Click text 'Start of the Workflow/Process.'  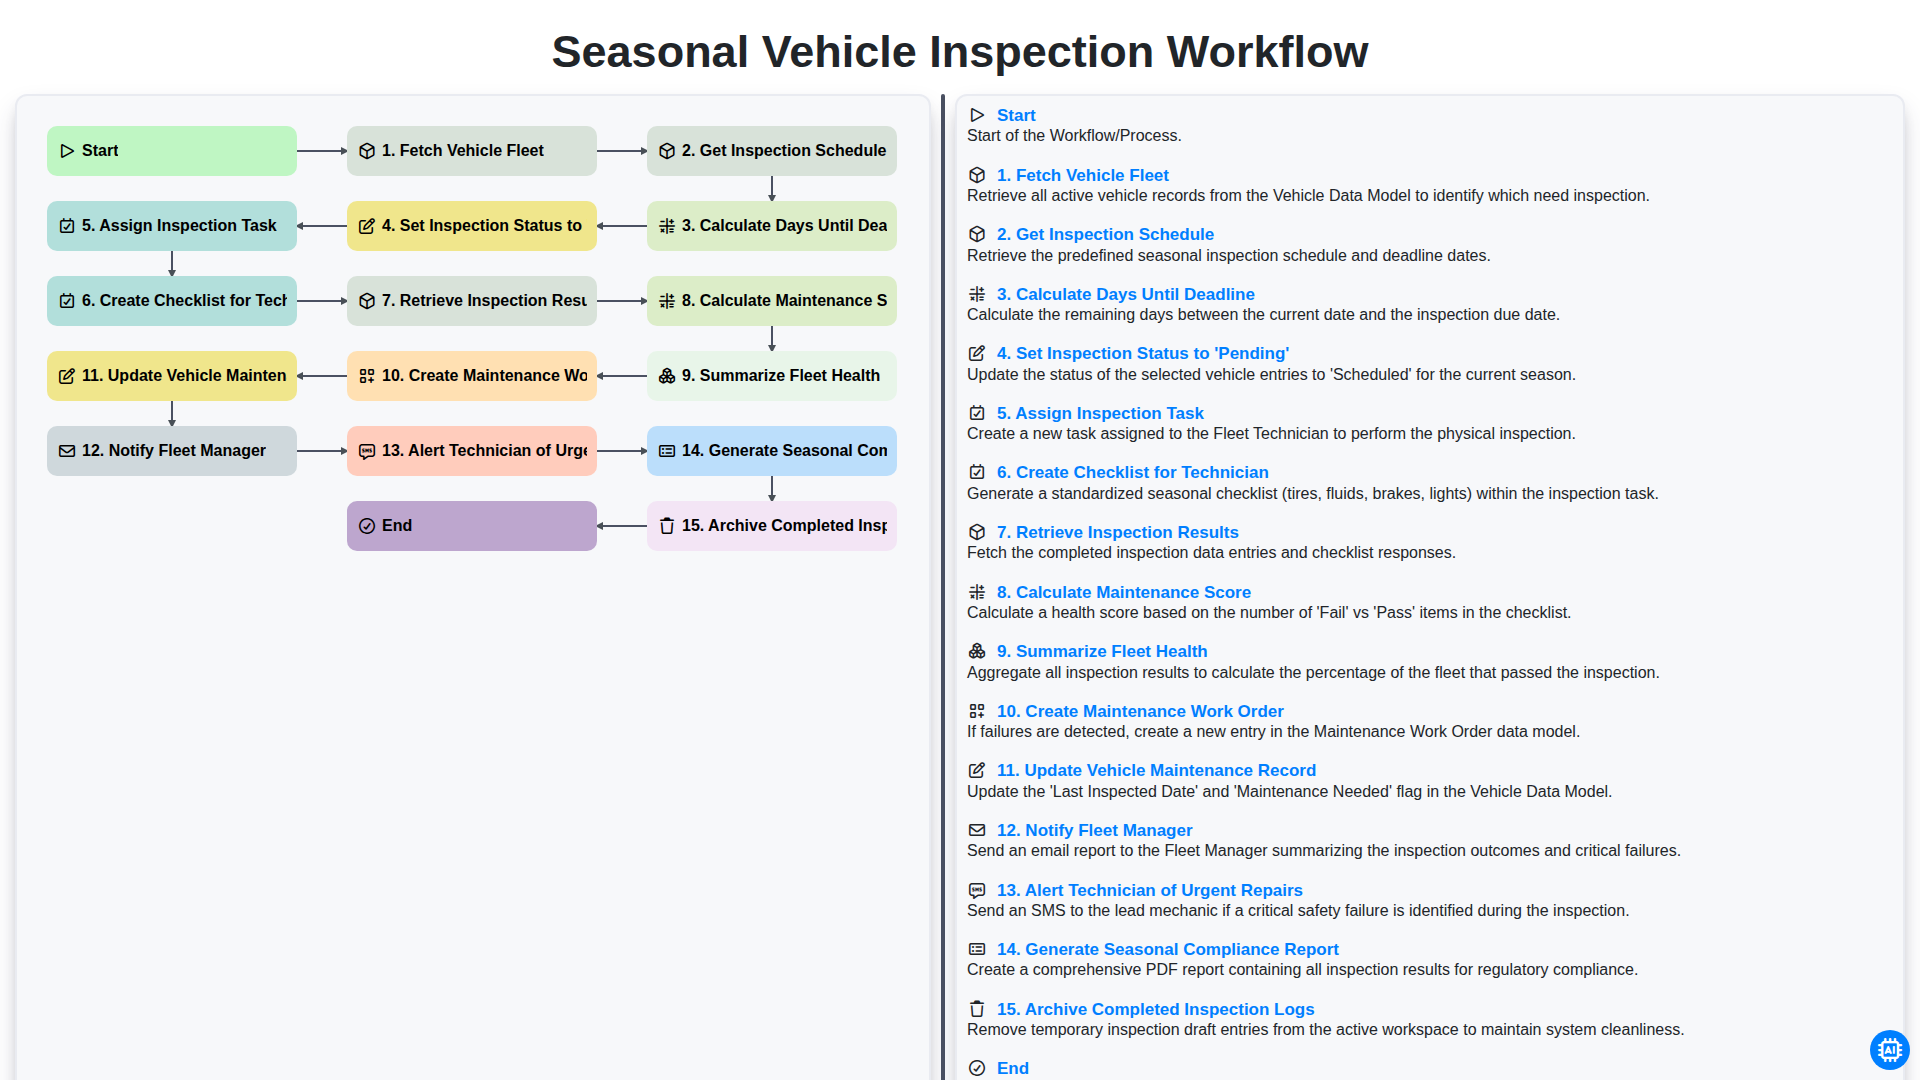click(1074, 136)
